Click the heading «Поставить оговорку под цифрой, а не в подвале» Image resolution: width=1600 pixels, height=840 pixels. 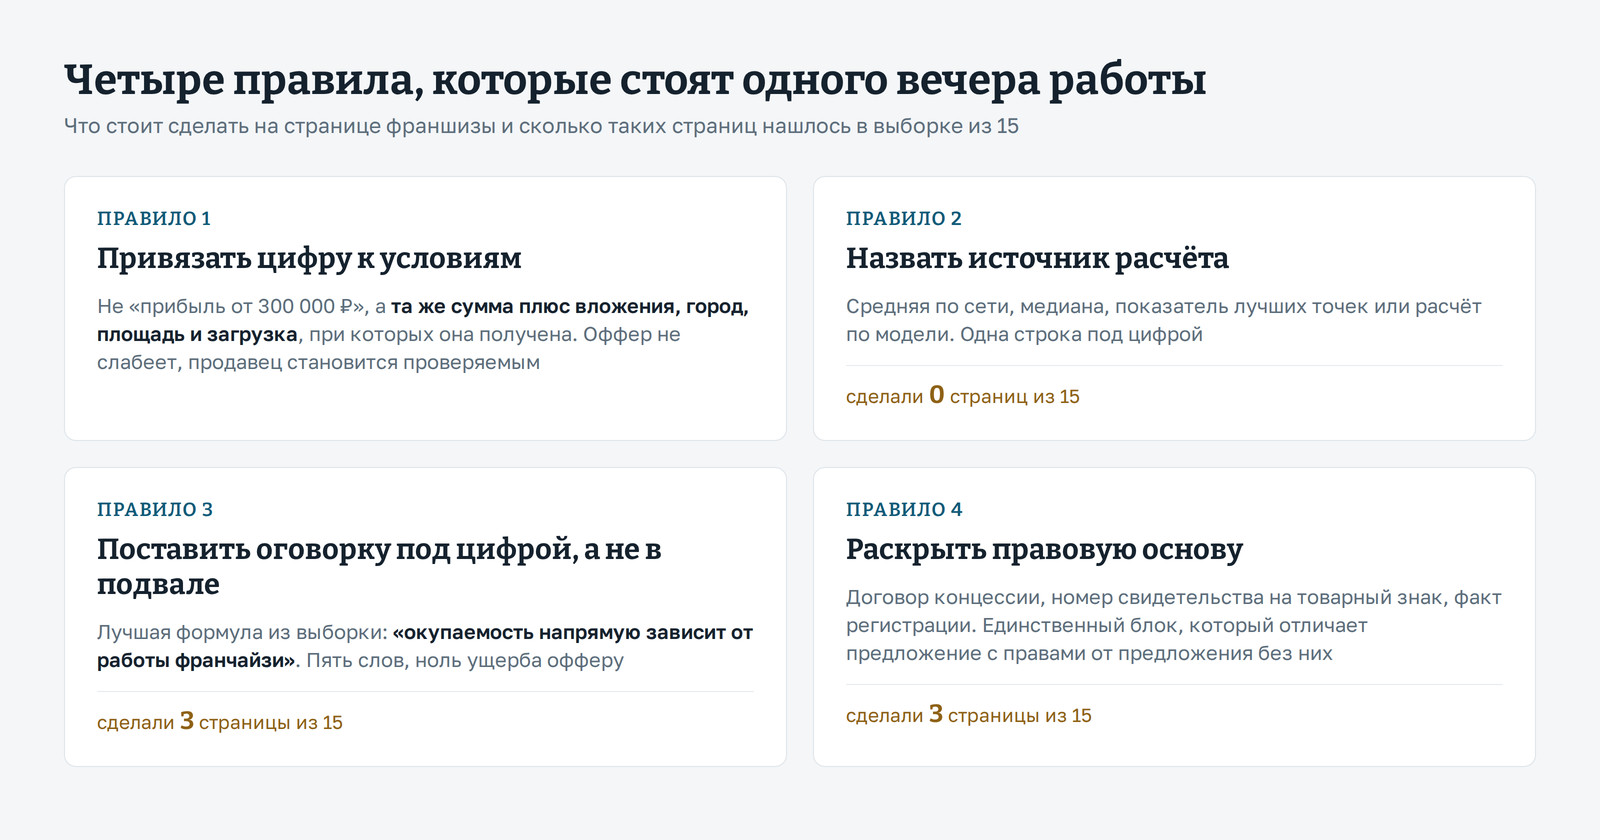click(x=379, y=566)
